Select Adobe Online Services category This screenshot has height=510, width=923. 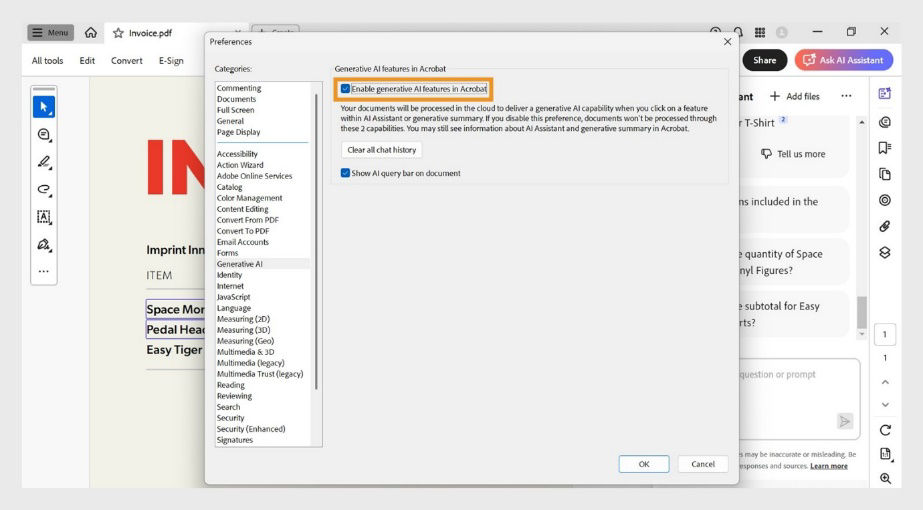coord(254,176)
